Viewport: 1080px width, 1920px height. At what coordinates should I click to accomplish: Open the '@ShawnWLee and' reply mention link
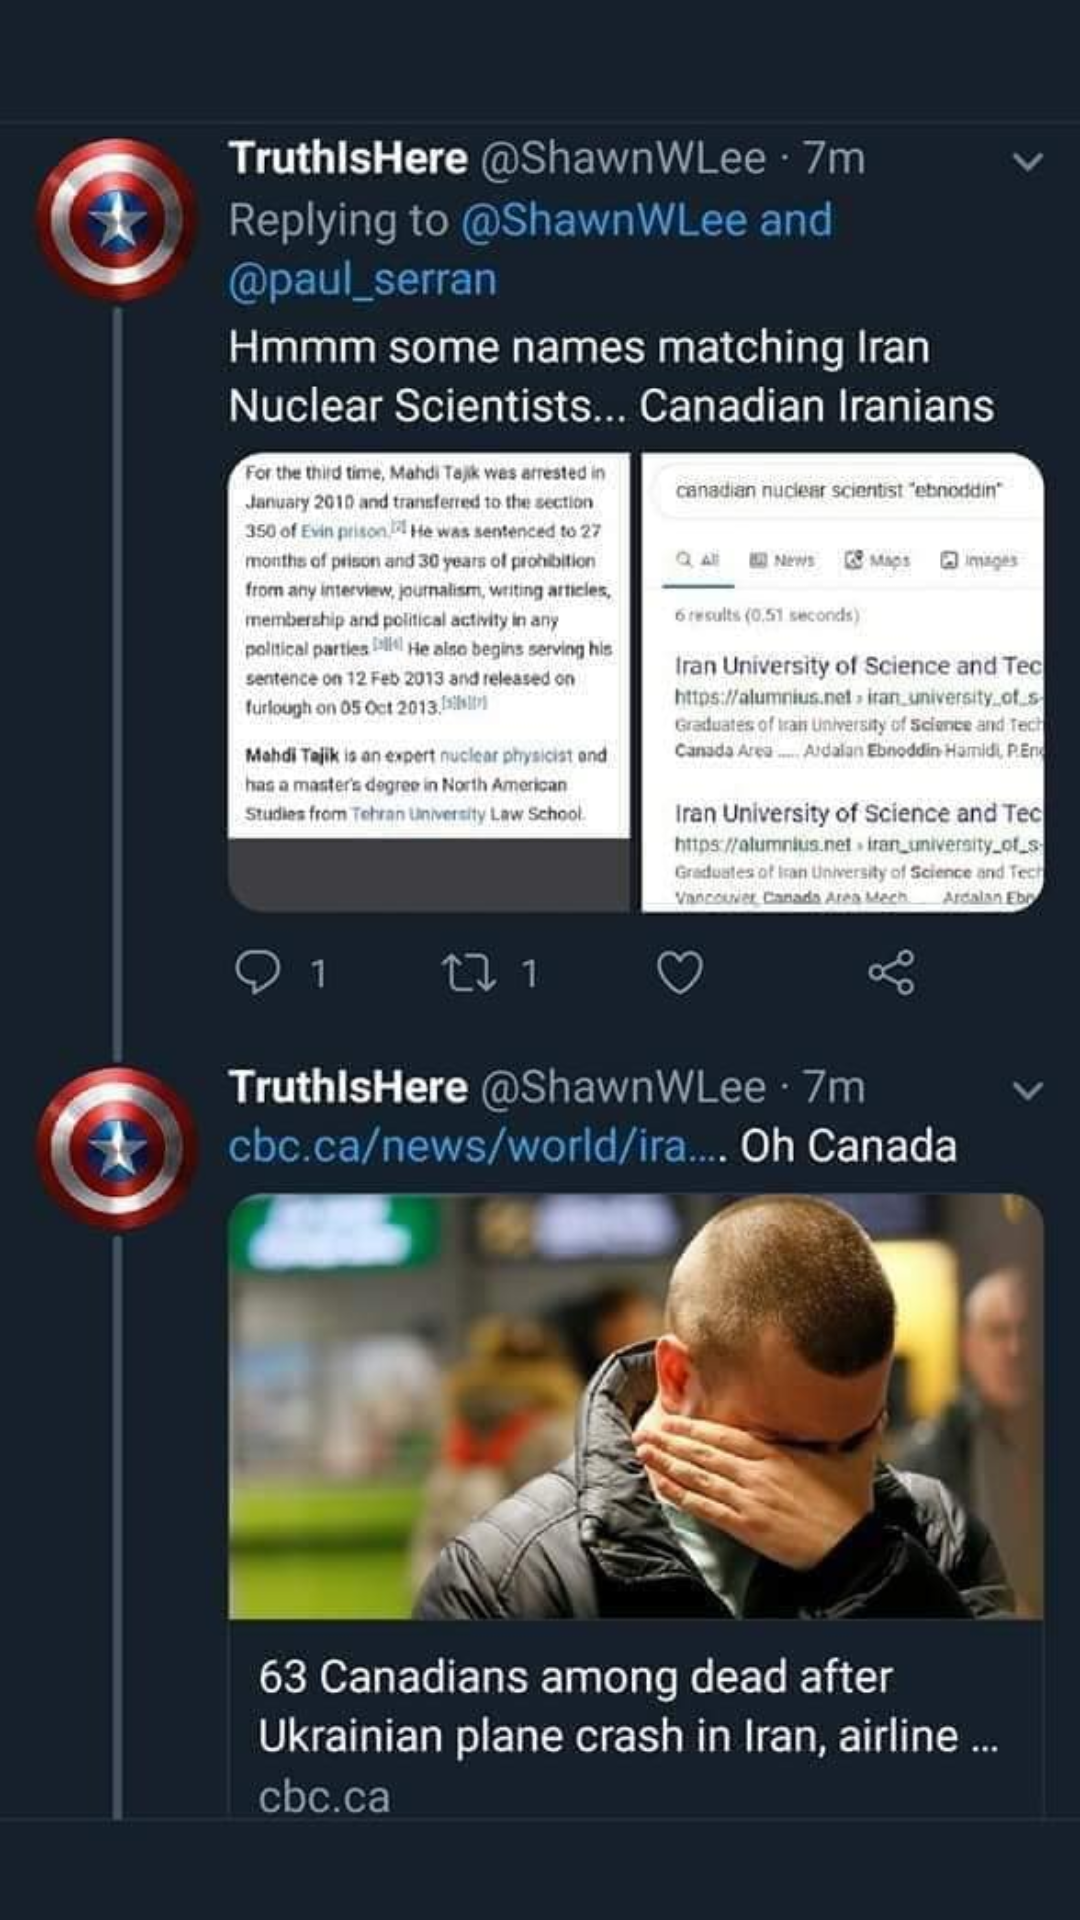pyautogui.click(x=646, y=220)
